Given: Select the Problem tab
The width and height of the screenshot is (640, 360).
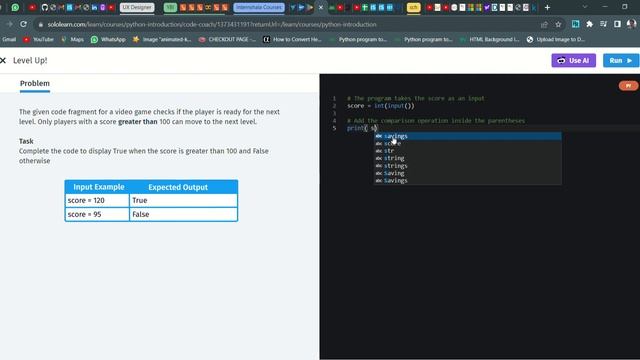Looking at the screenshot, I should (35, 83).
